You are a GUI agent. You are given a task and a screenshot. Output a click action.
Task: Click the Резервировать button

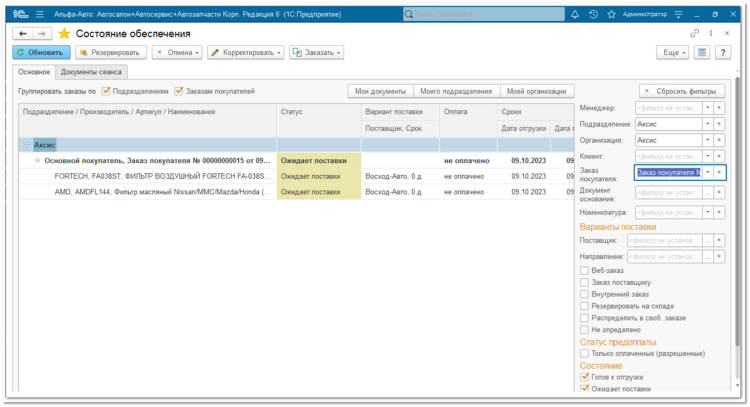click(111, 53)
